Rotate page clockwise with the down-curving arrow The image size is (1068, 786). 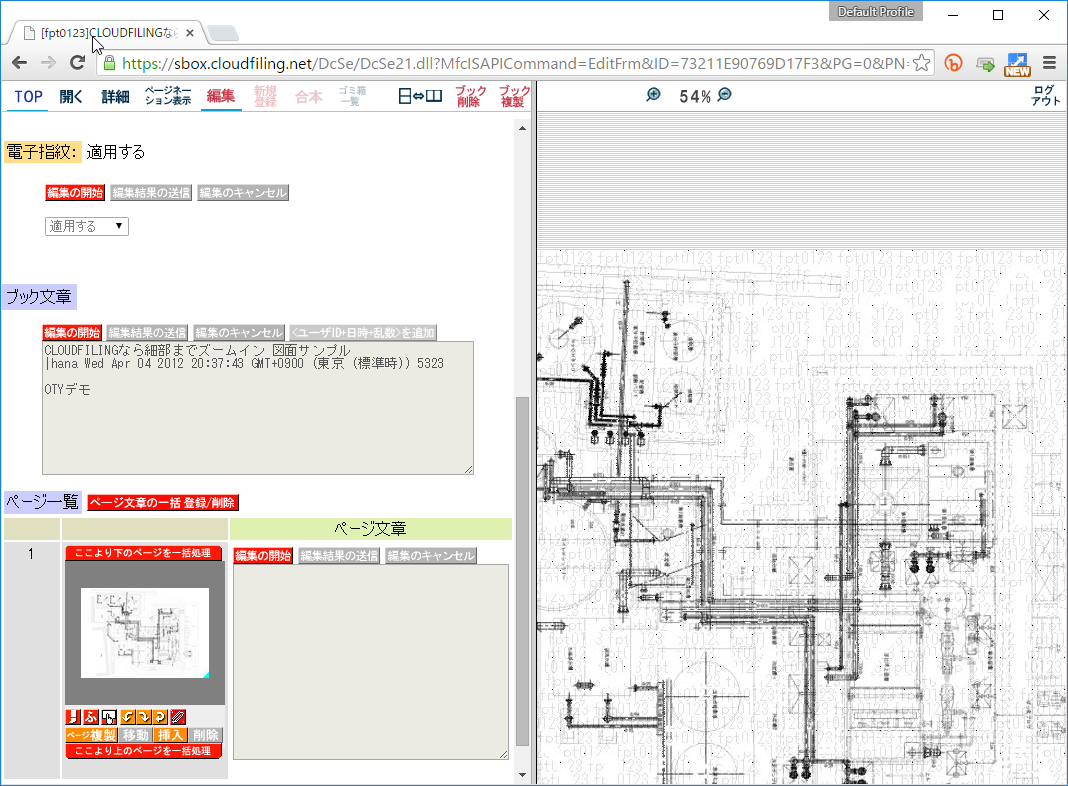pyautogui.click(x=144, y=717)
